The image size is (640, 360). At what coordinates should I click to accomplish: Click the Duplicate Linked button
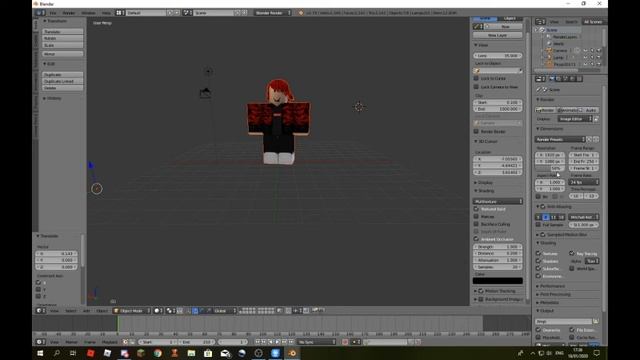(x=62, y=81)
